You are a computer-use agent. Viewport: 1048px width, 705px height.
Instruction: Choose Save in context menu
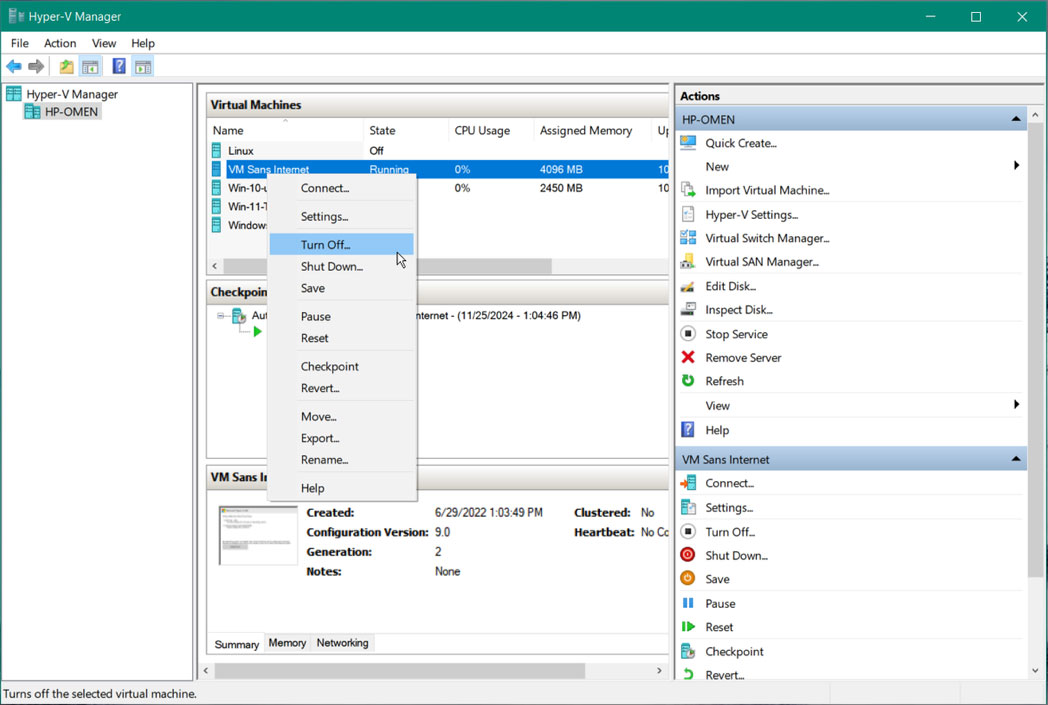(x=342, y=288)
